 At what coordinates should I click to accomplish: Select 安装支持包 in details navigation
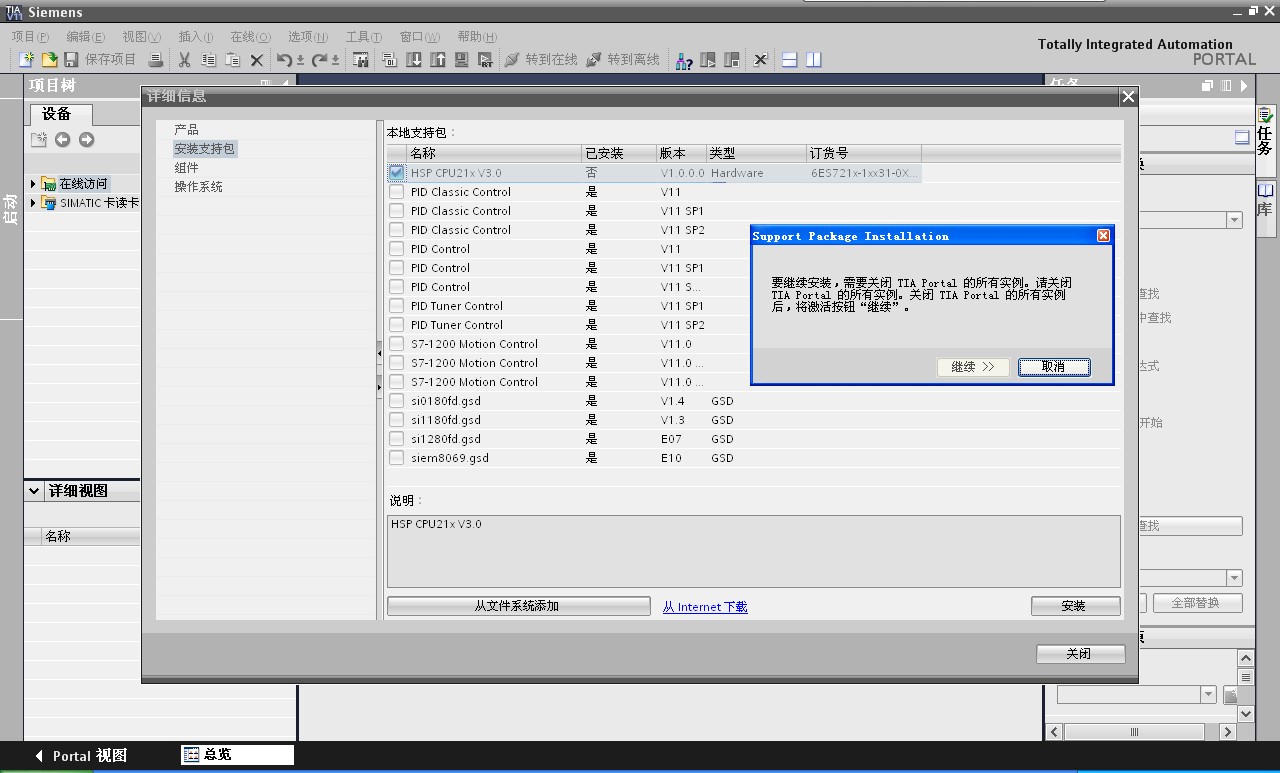coord(205,149)
